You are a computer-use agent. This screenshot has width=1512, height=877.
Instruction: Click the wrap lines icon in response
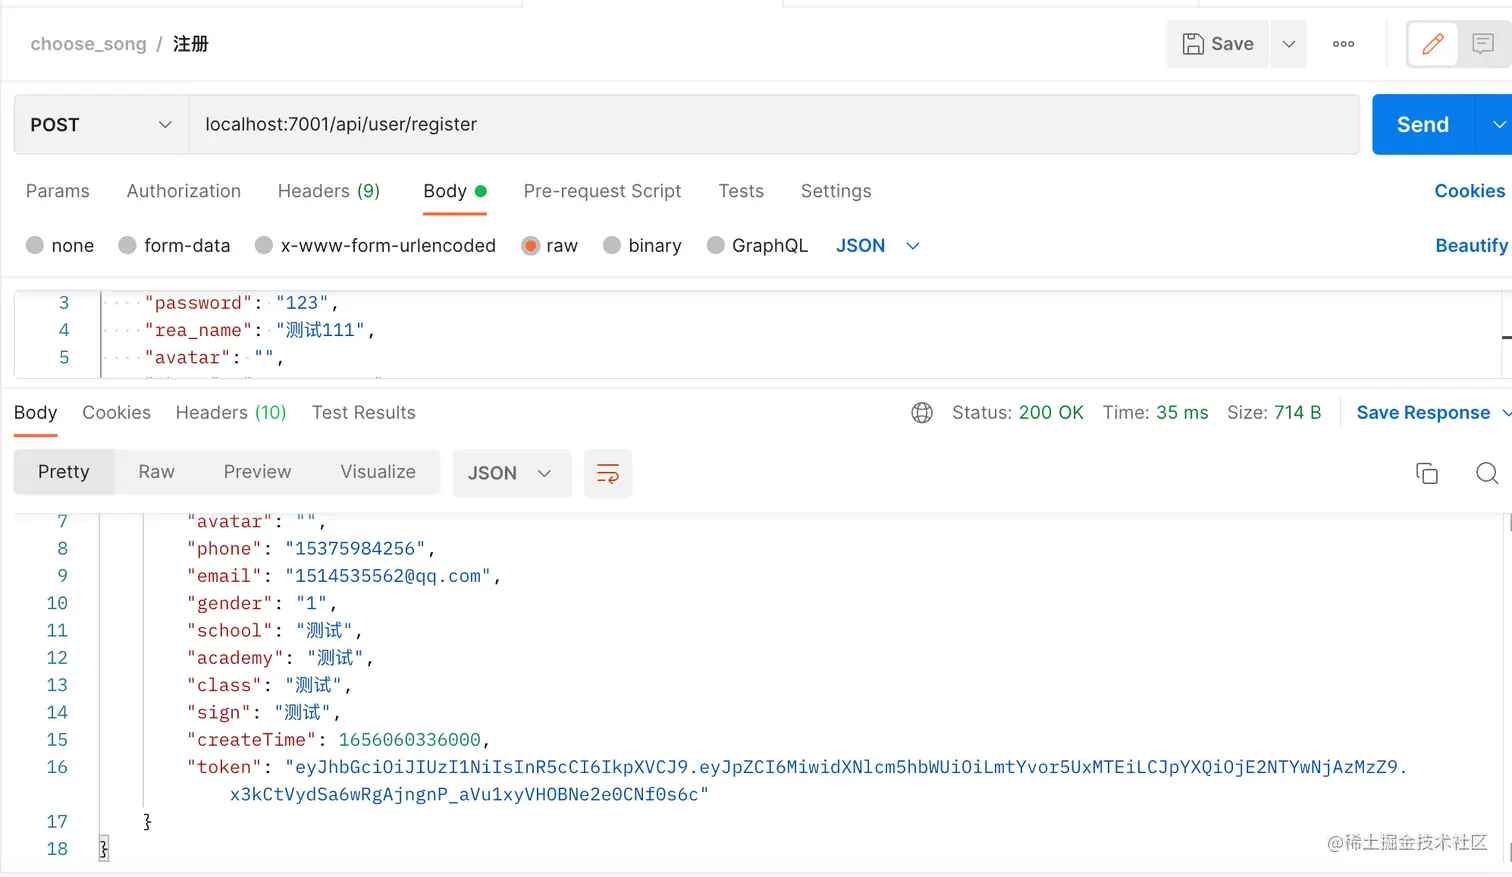coord(607,473)
